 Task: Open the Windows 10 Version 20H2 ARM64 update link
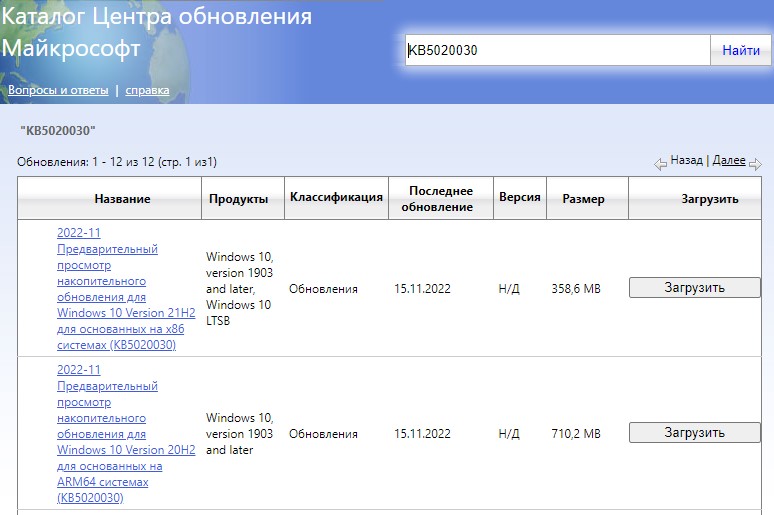click(126, 434)
